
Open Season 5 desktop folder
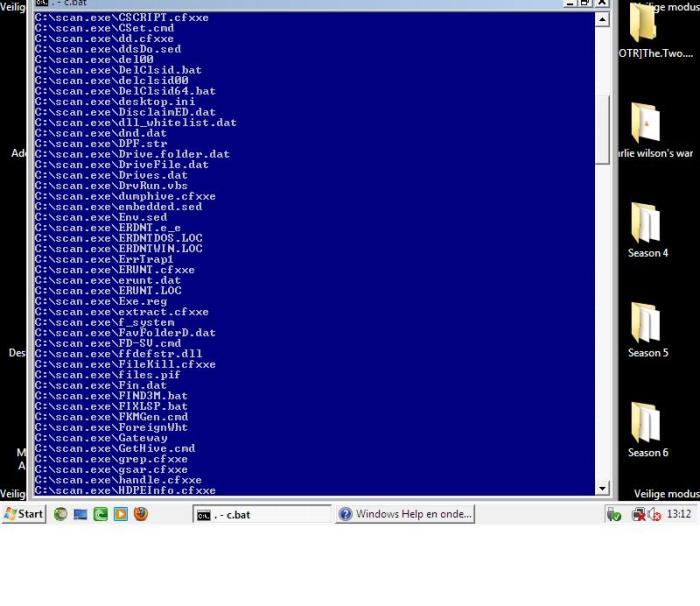[648, 330]
